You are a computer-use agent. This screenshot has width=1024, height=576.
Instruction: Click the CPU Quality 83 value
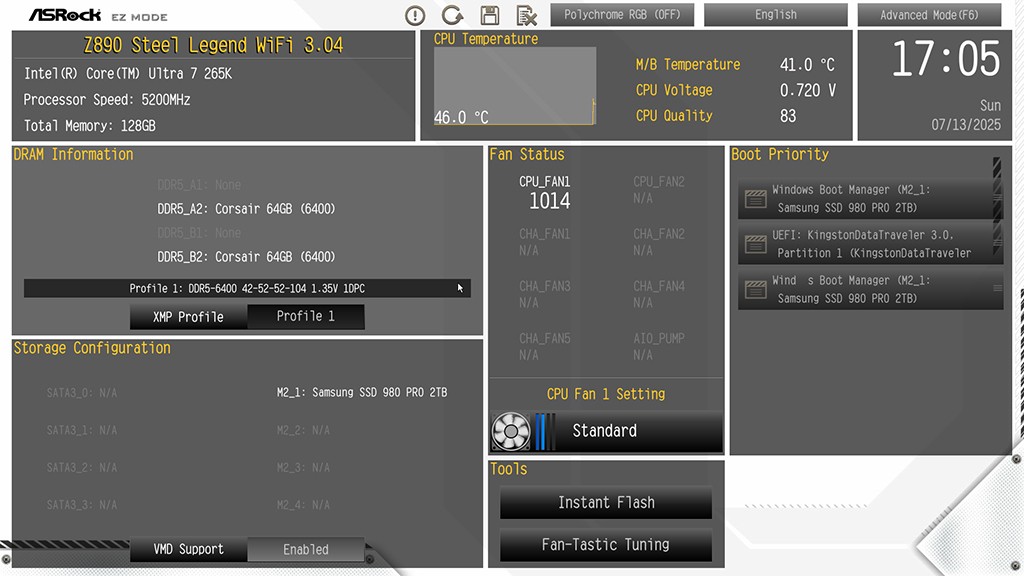(x=788, y=116)
